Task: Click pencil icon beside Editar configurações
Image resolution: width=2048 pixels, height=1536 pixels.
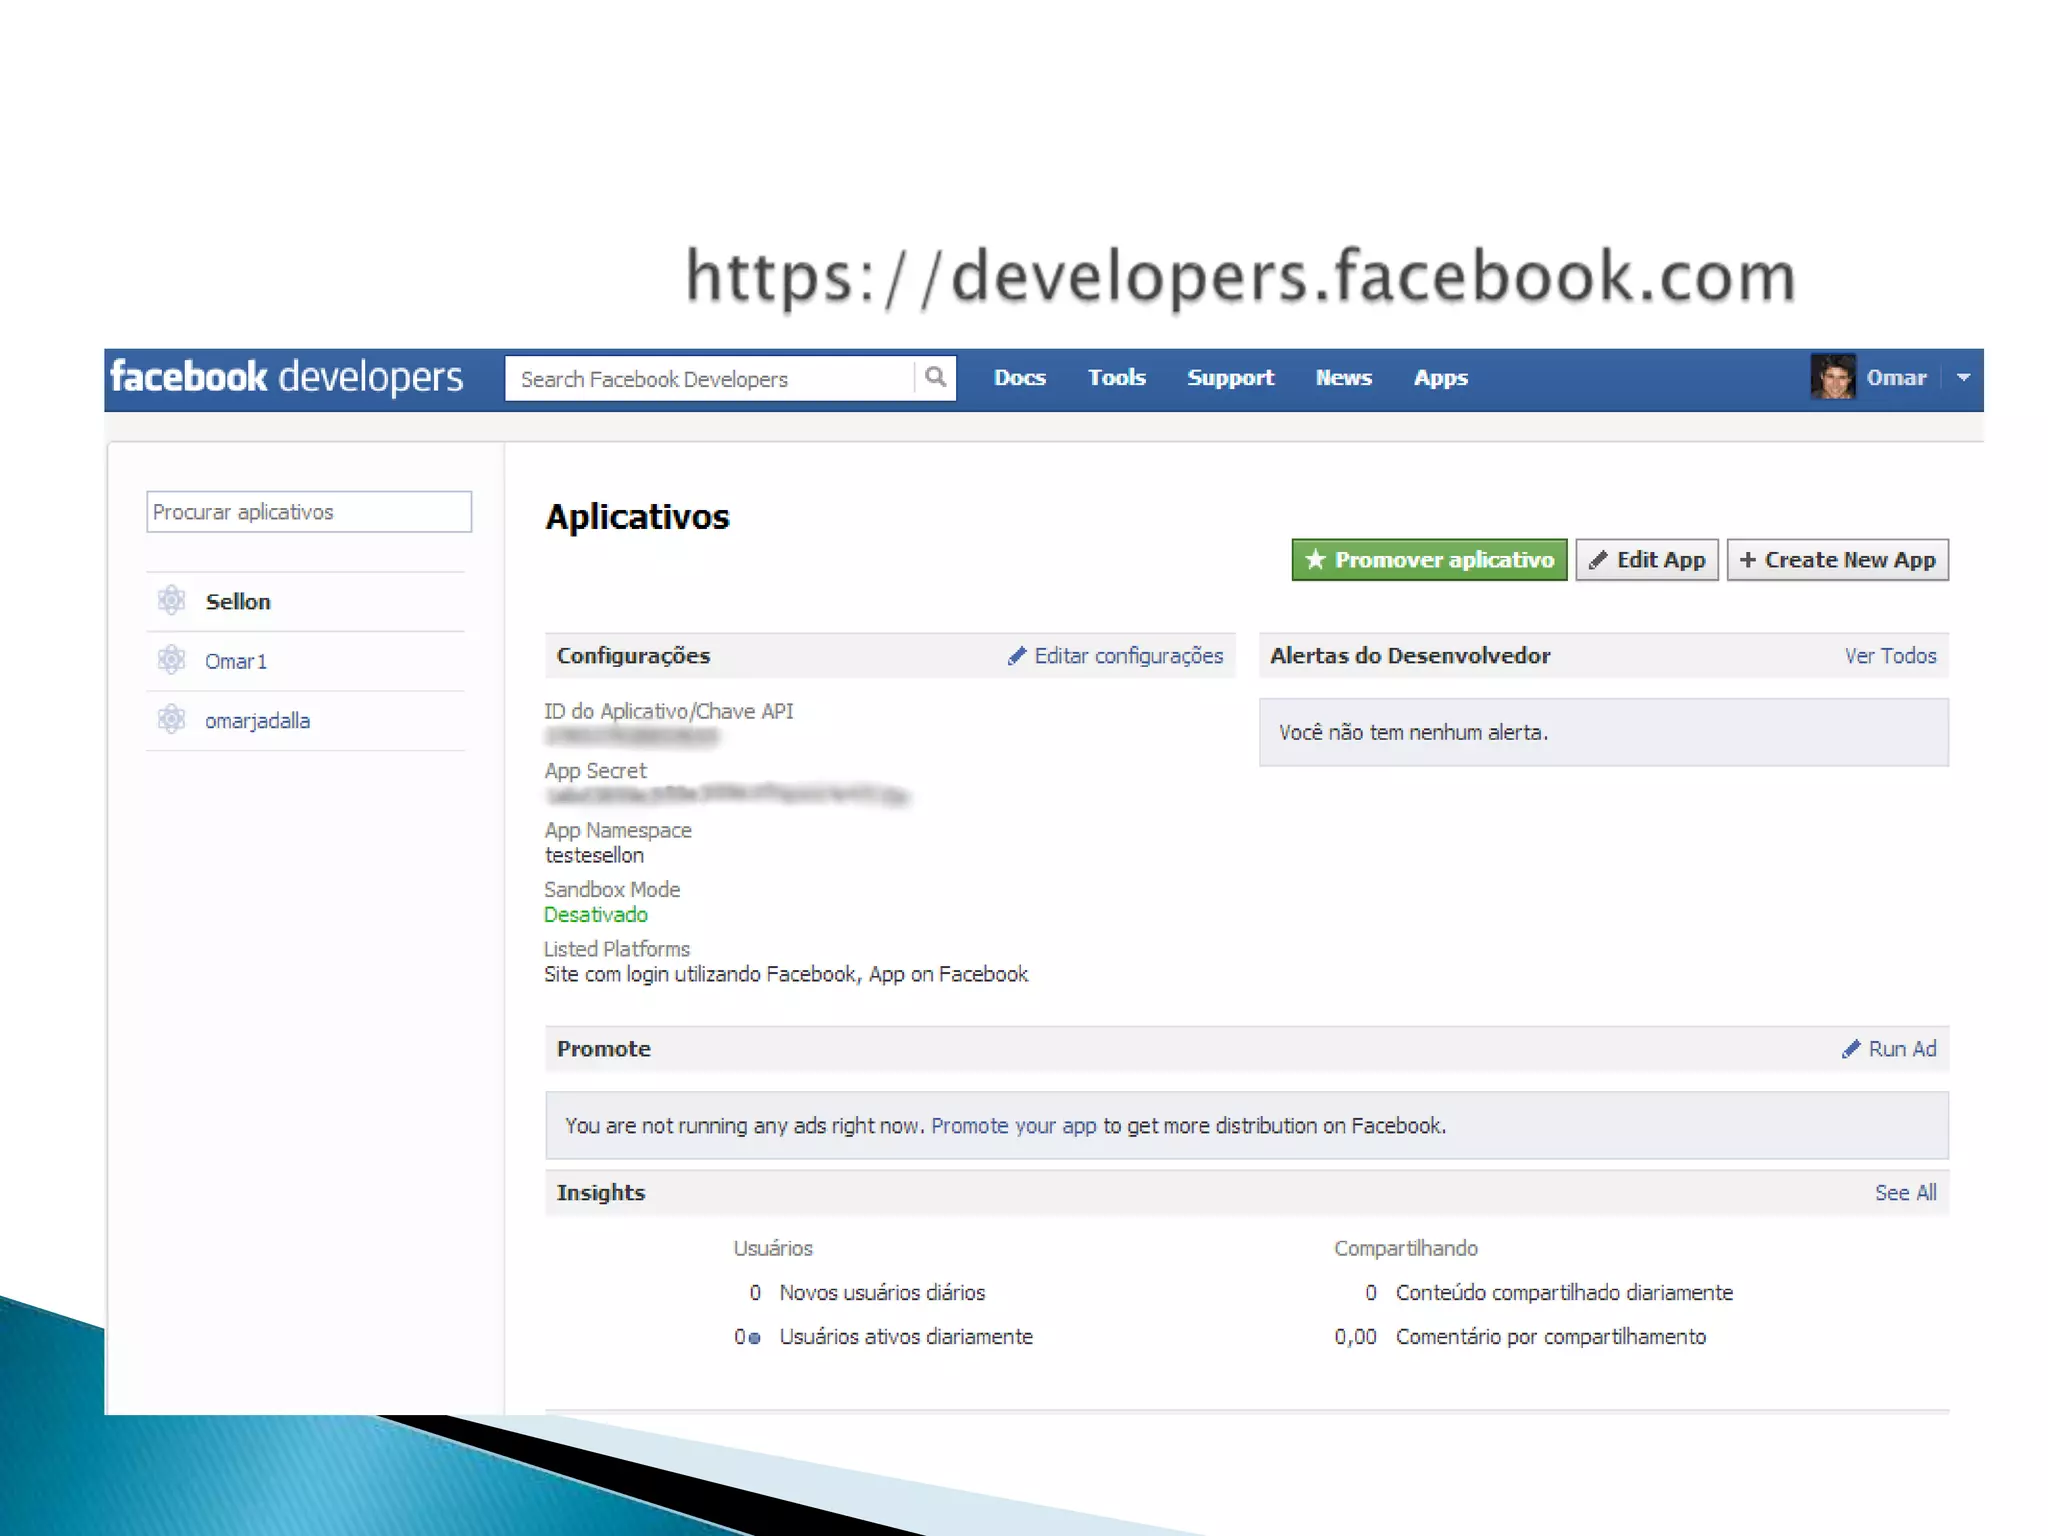Action: pos(1017,656)
